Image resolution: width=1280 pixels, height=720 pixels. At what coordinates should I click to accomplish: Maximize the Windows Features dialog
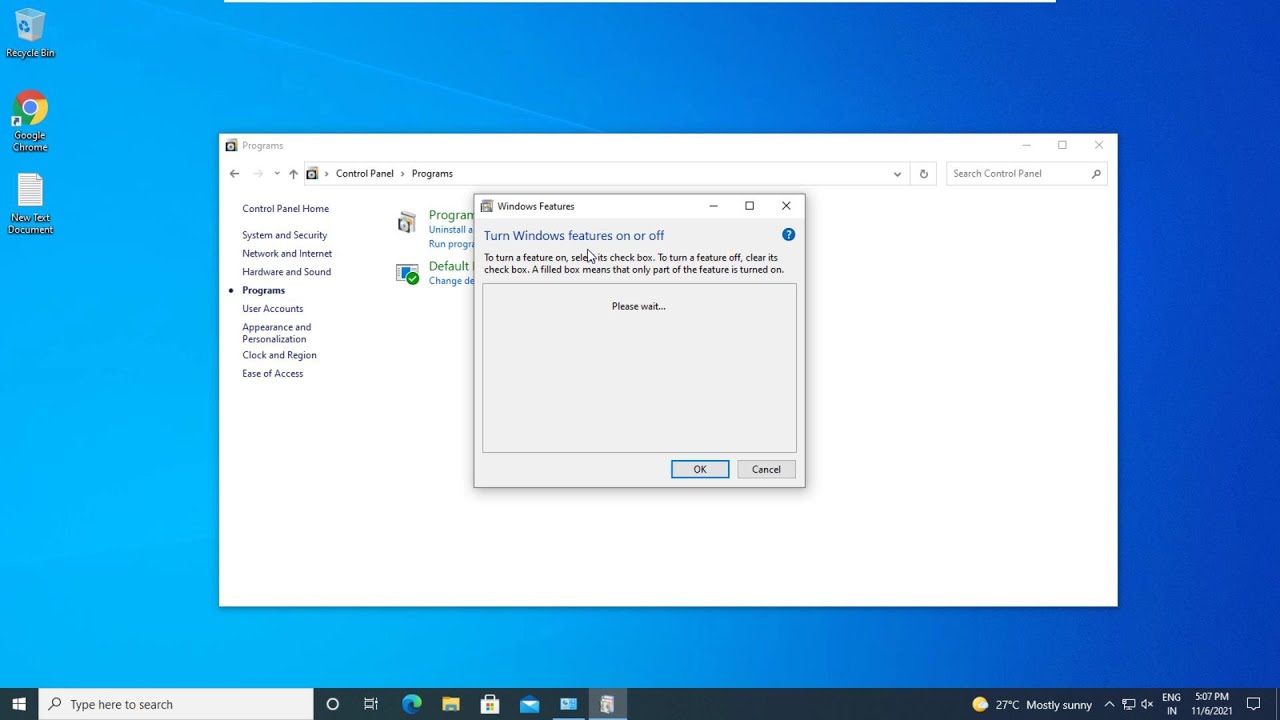coord(749,206)
